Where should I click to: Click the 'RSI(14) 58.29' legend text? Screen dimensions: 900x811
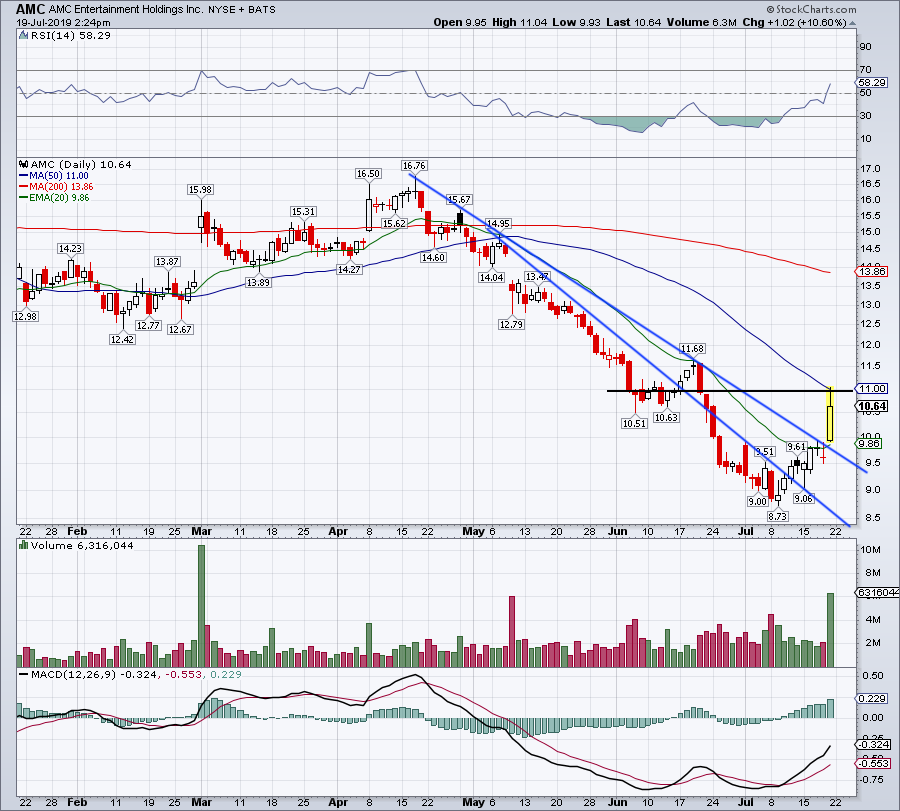[x=70, y=36]
